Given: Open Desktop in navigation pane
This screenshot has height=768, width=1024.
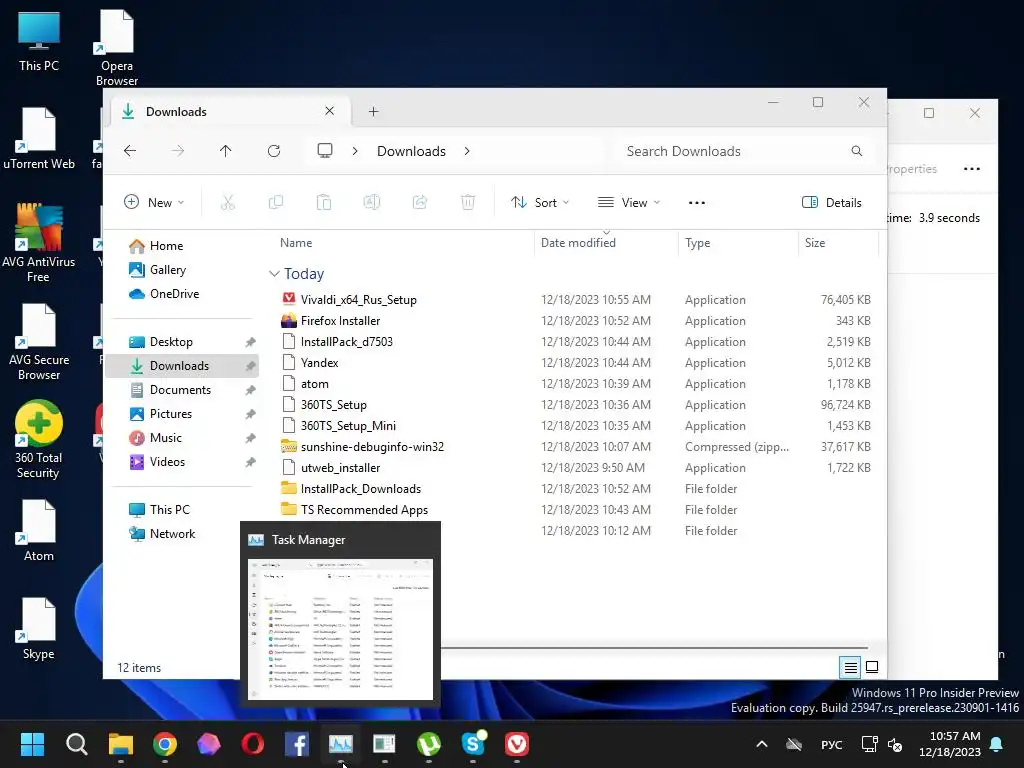Looking at the screenshot, I should [161, 342].
